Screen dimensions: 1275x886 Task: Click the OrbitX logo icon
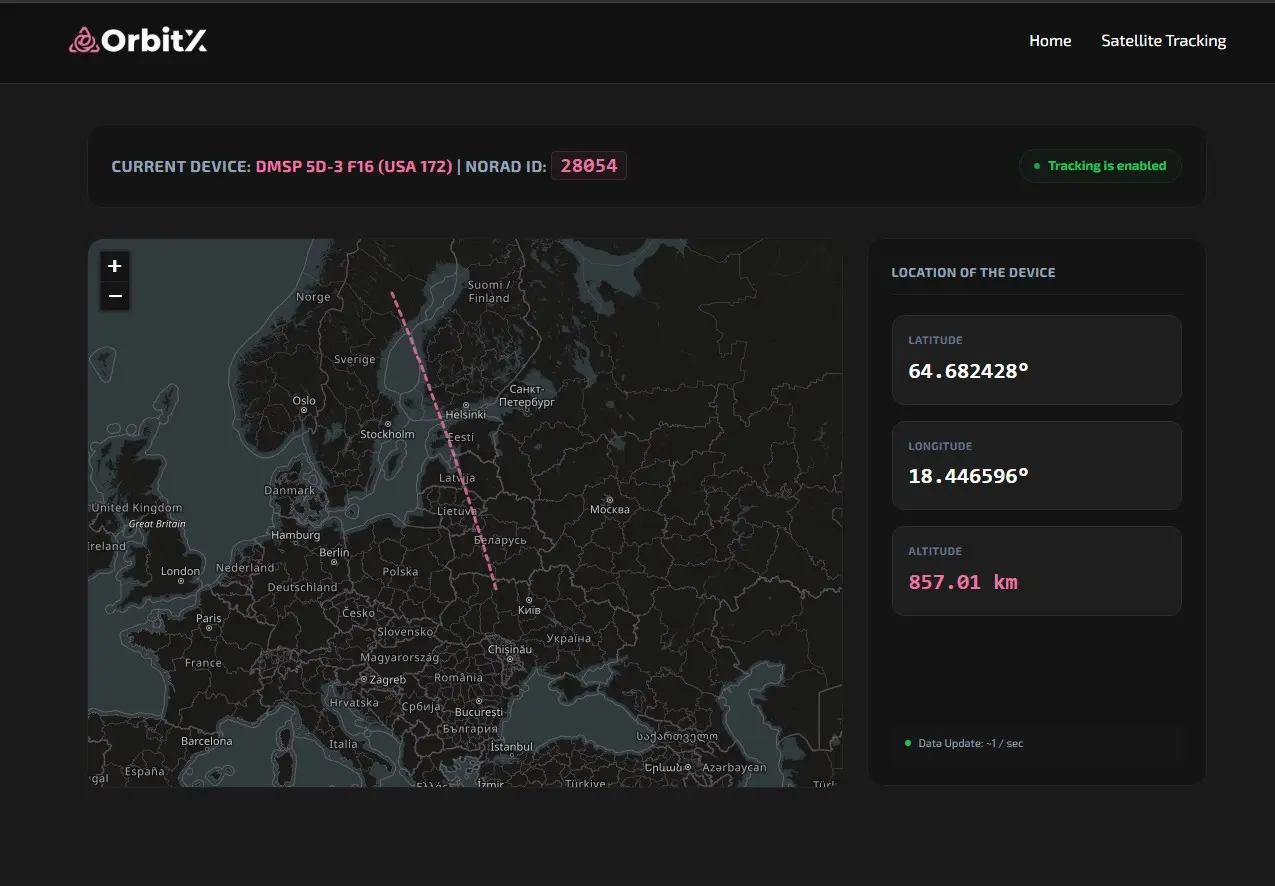pyautogui.click(x=83, y=40)
